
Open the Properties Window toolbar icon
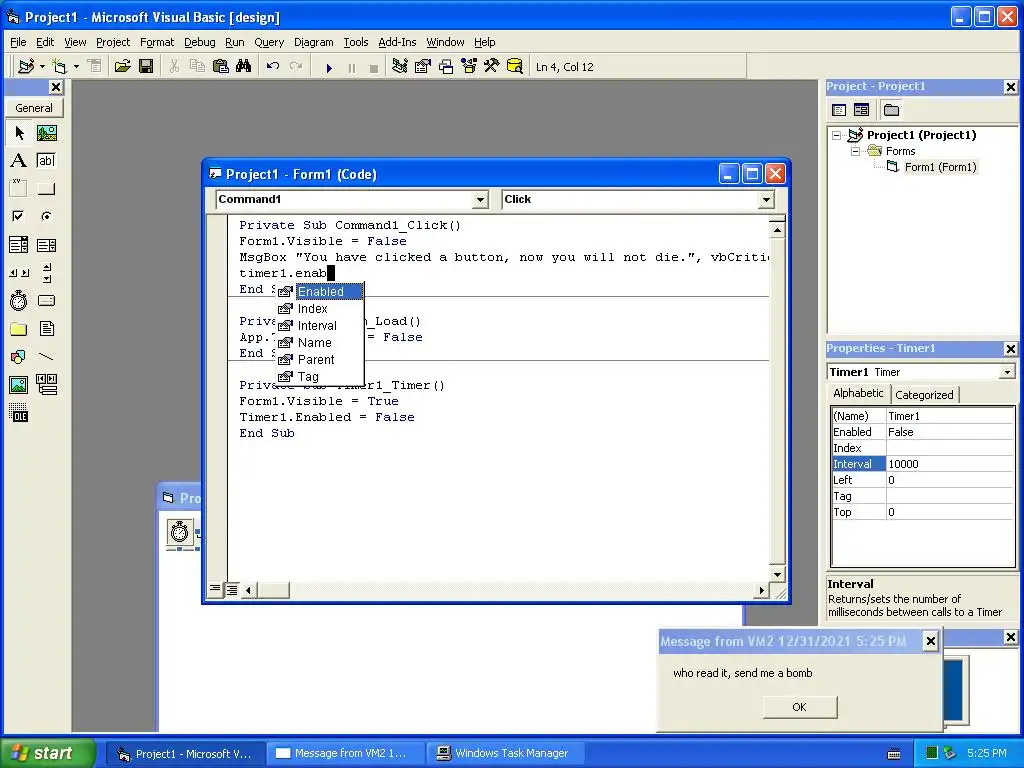click(423, 66)
